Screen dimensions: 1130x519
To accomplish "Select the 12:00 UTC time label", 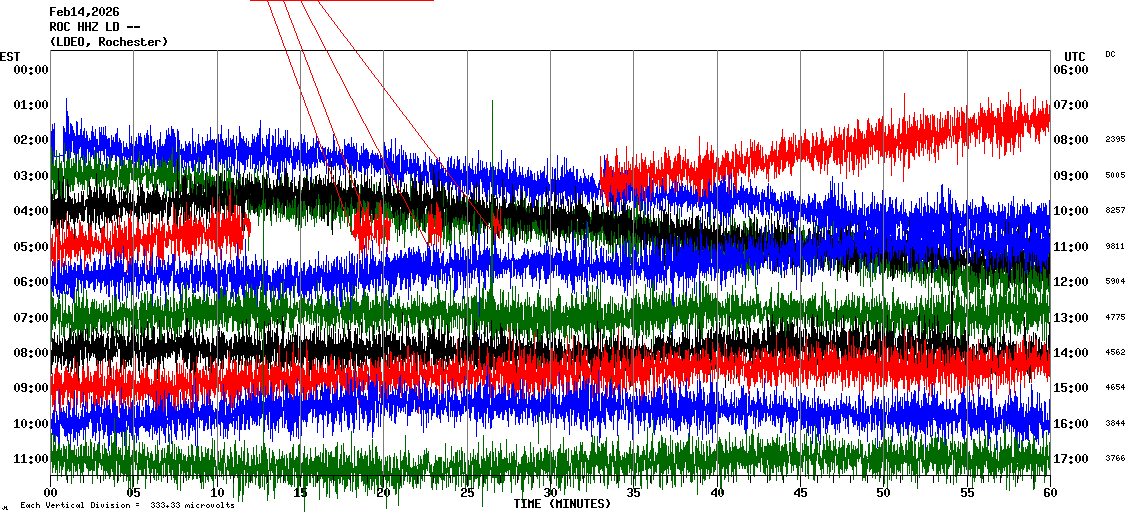I will [x=1069, y=282].
